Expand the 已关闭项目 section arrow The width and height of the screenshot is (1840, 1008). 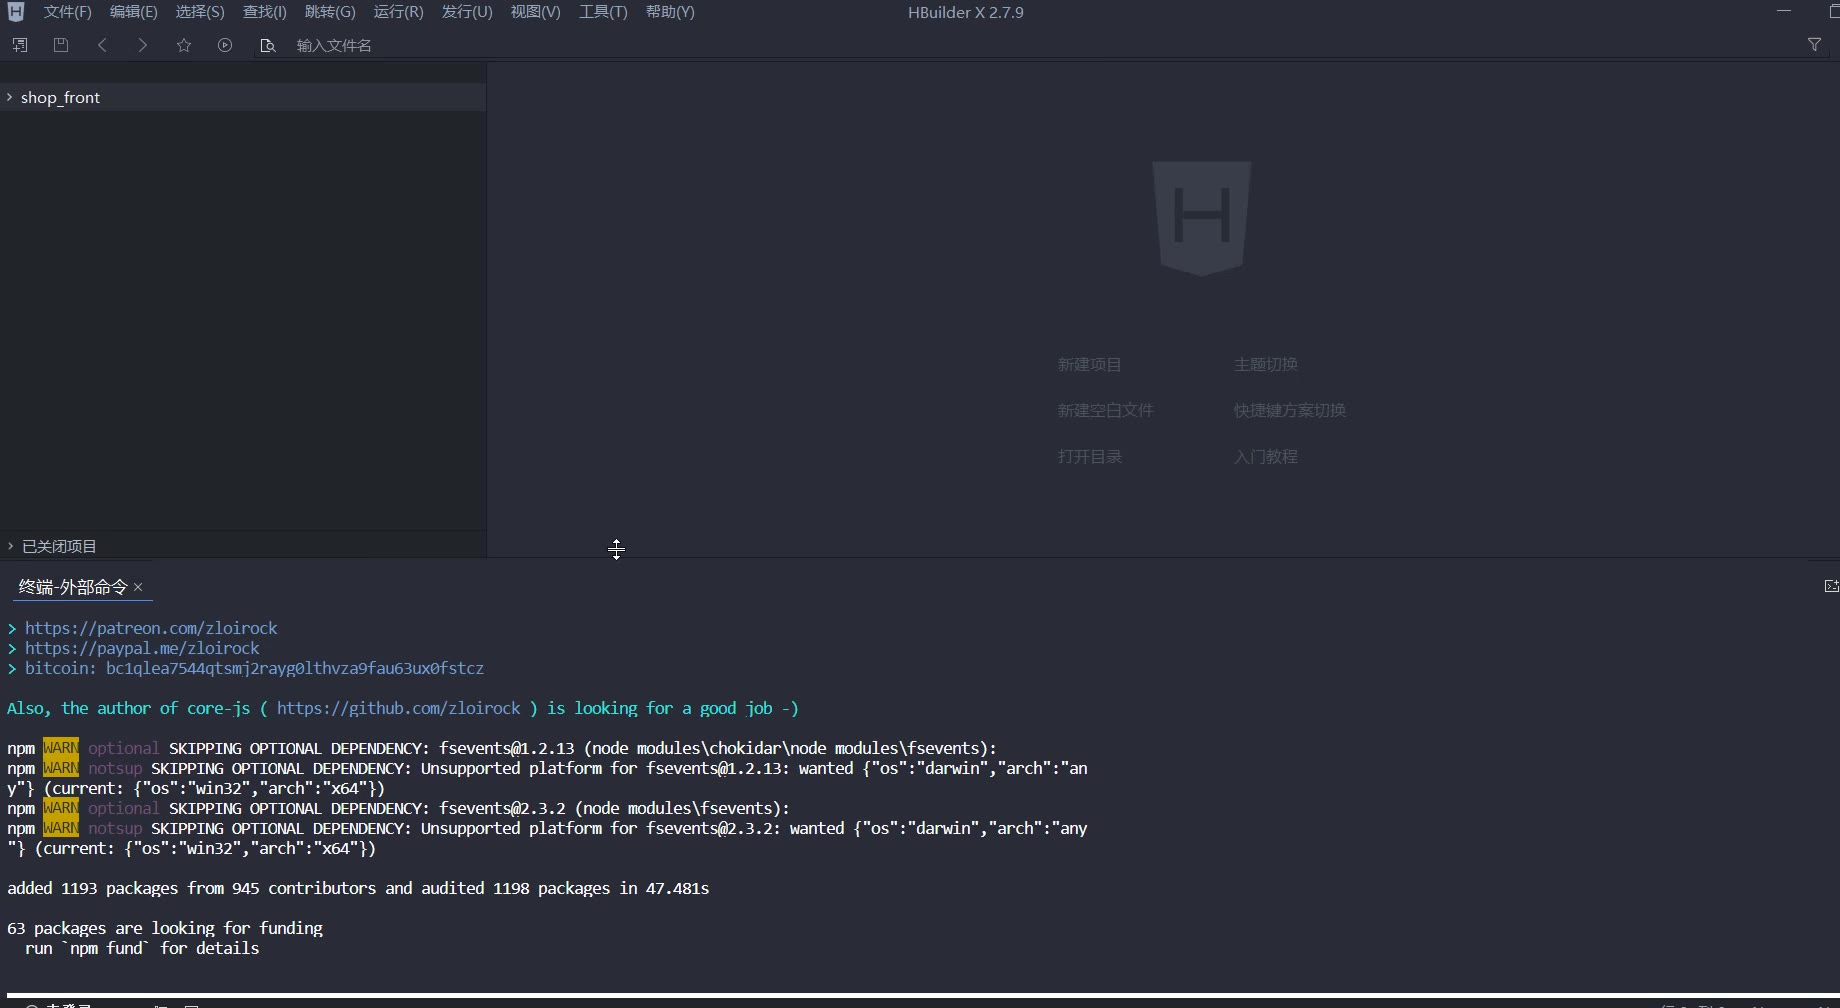tap(10, 546)
